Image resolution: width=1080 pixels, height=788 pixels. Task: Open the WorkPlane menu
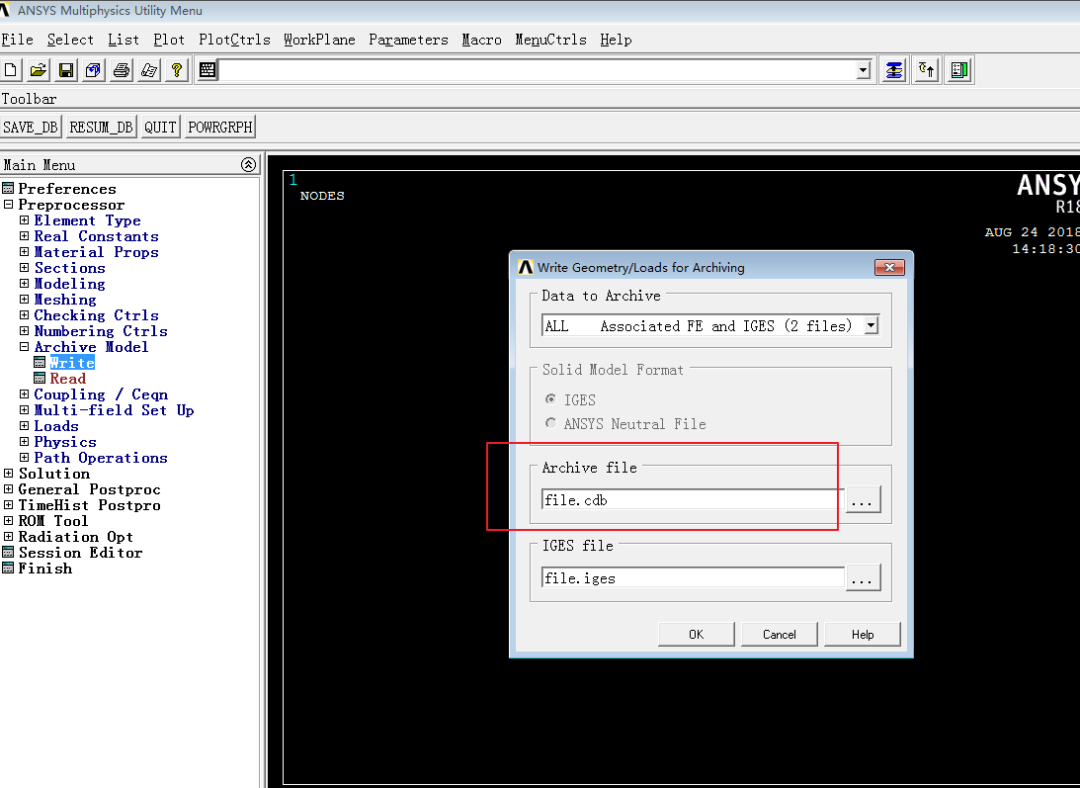coord(320,40)
